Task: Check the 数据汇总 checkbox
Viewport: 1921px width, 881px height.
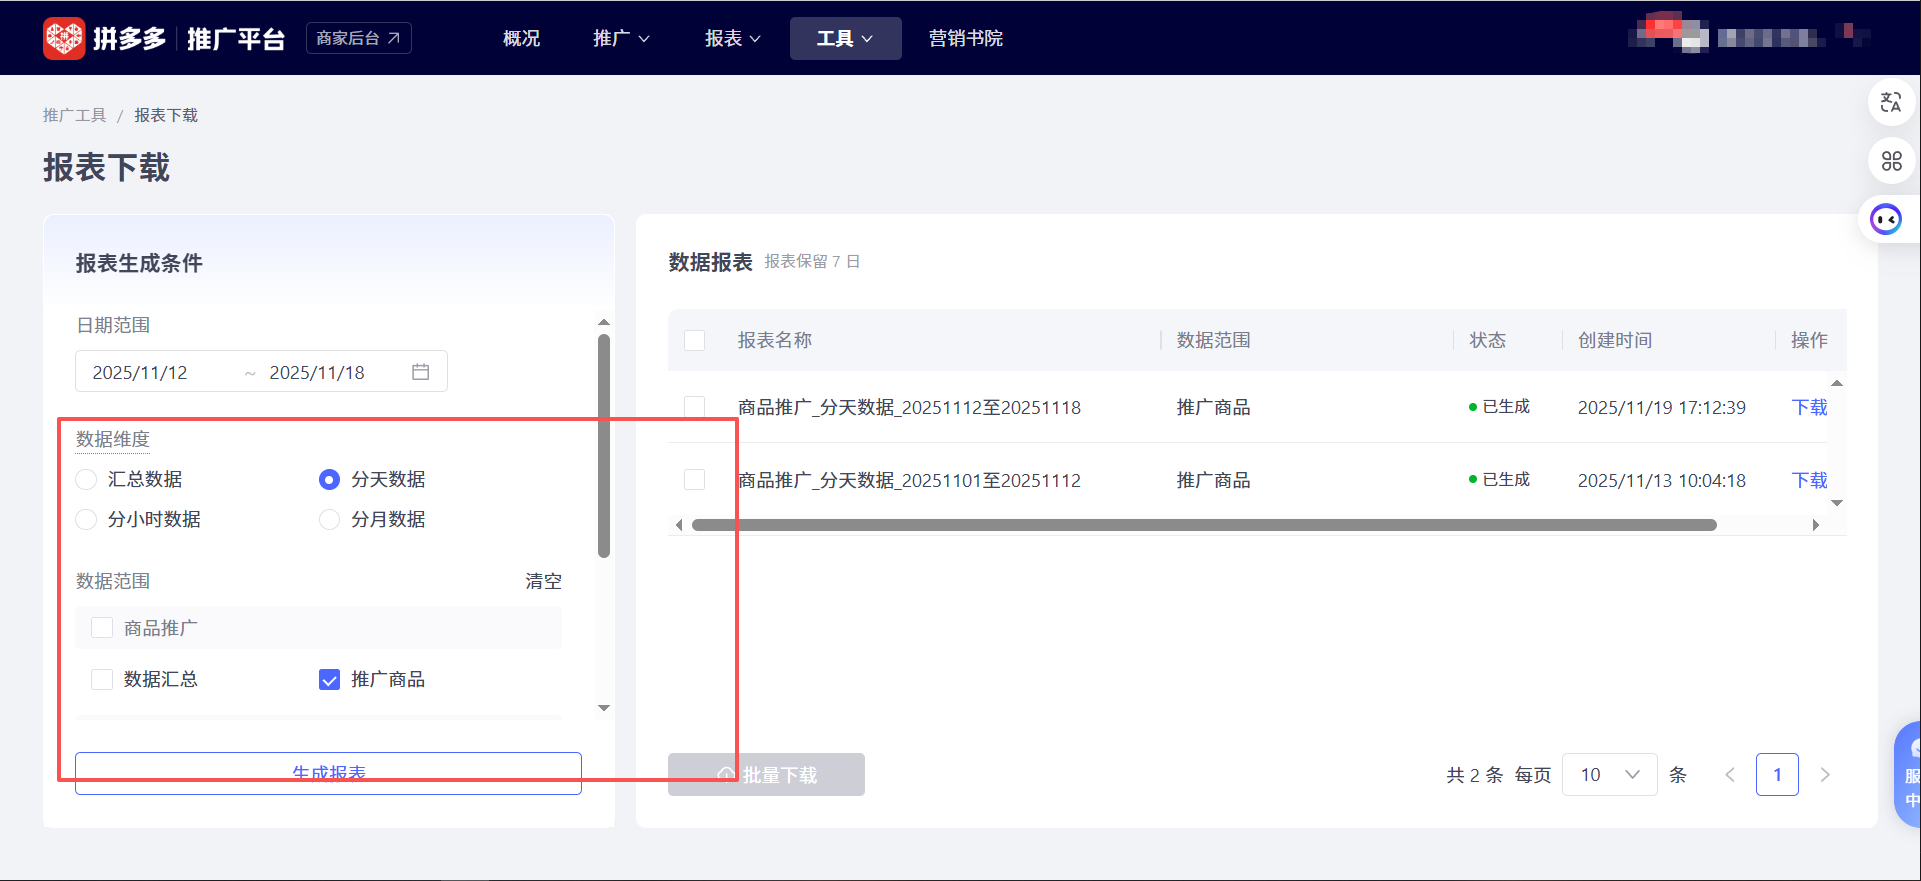Action: click(102, 680)
